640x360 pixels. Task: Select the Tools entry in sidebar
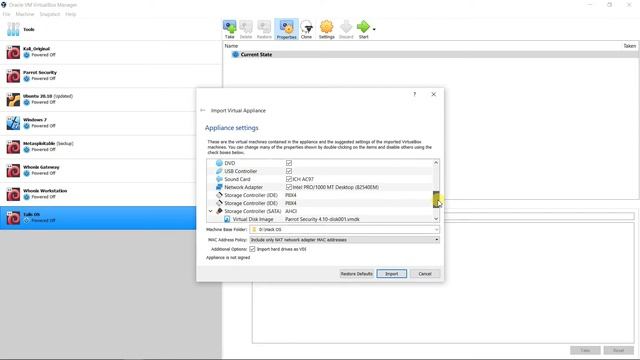tap(111, 29)
